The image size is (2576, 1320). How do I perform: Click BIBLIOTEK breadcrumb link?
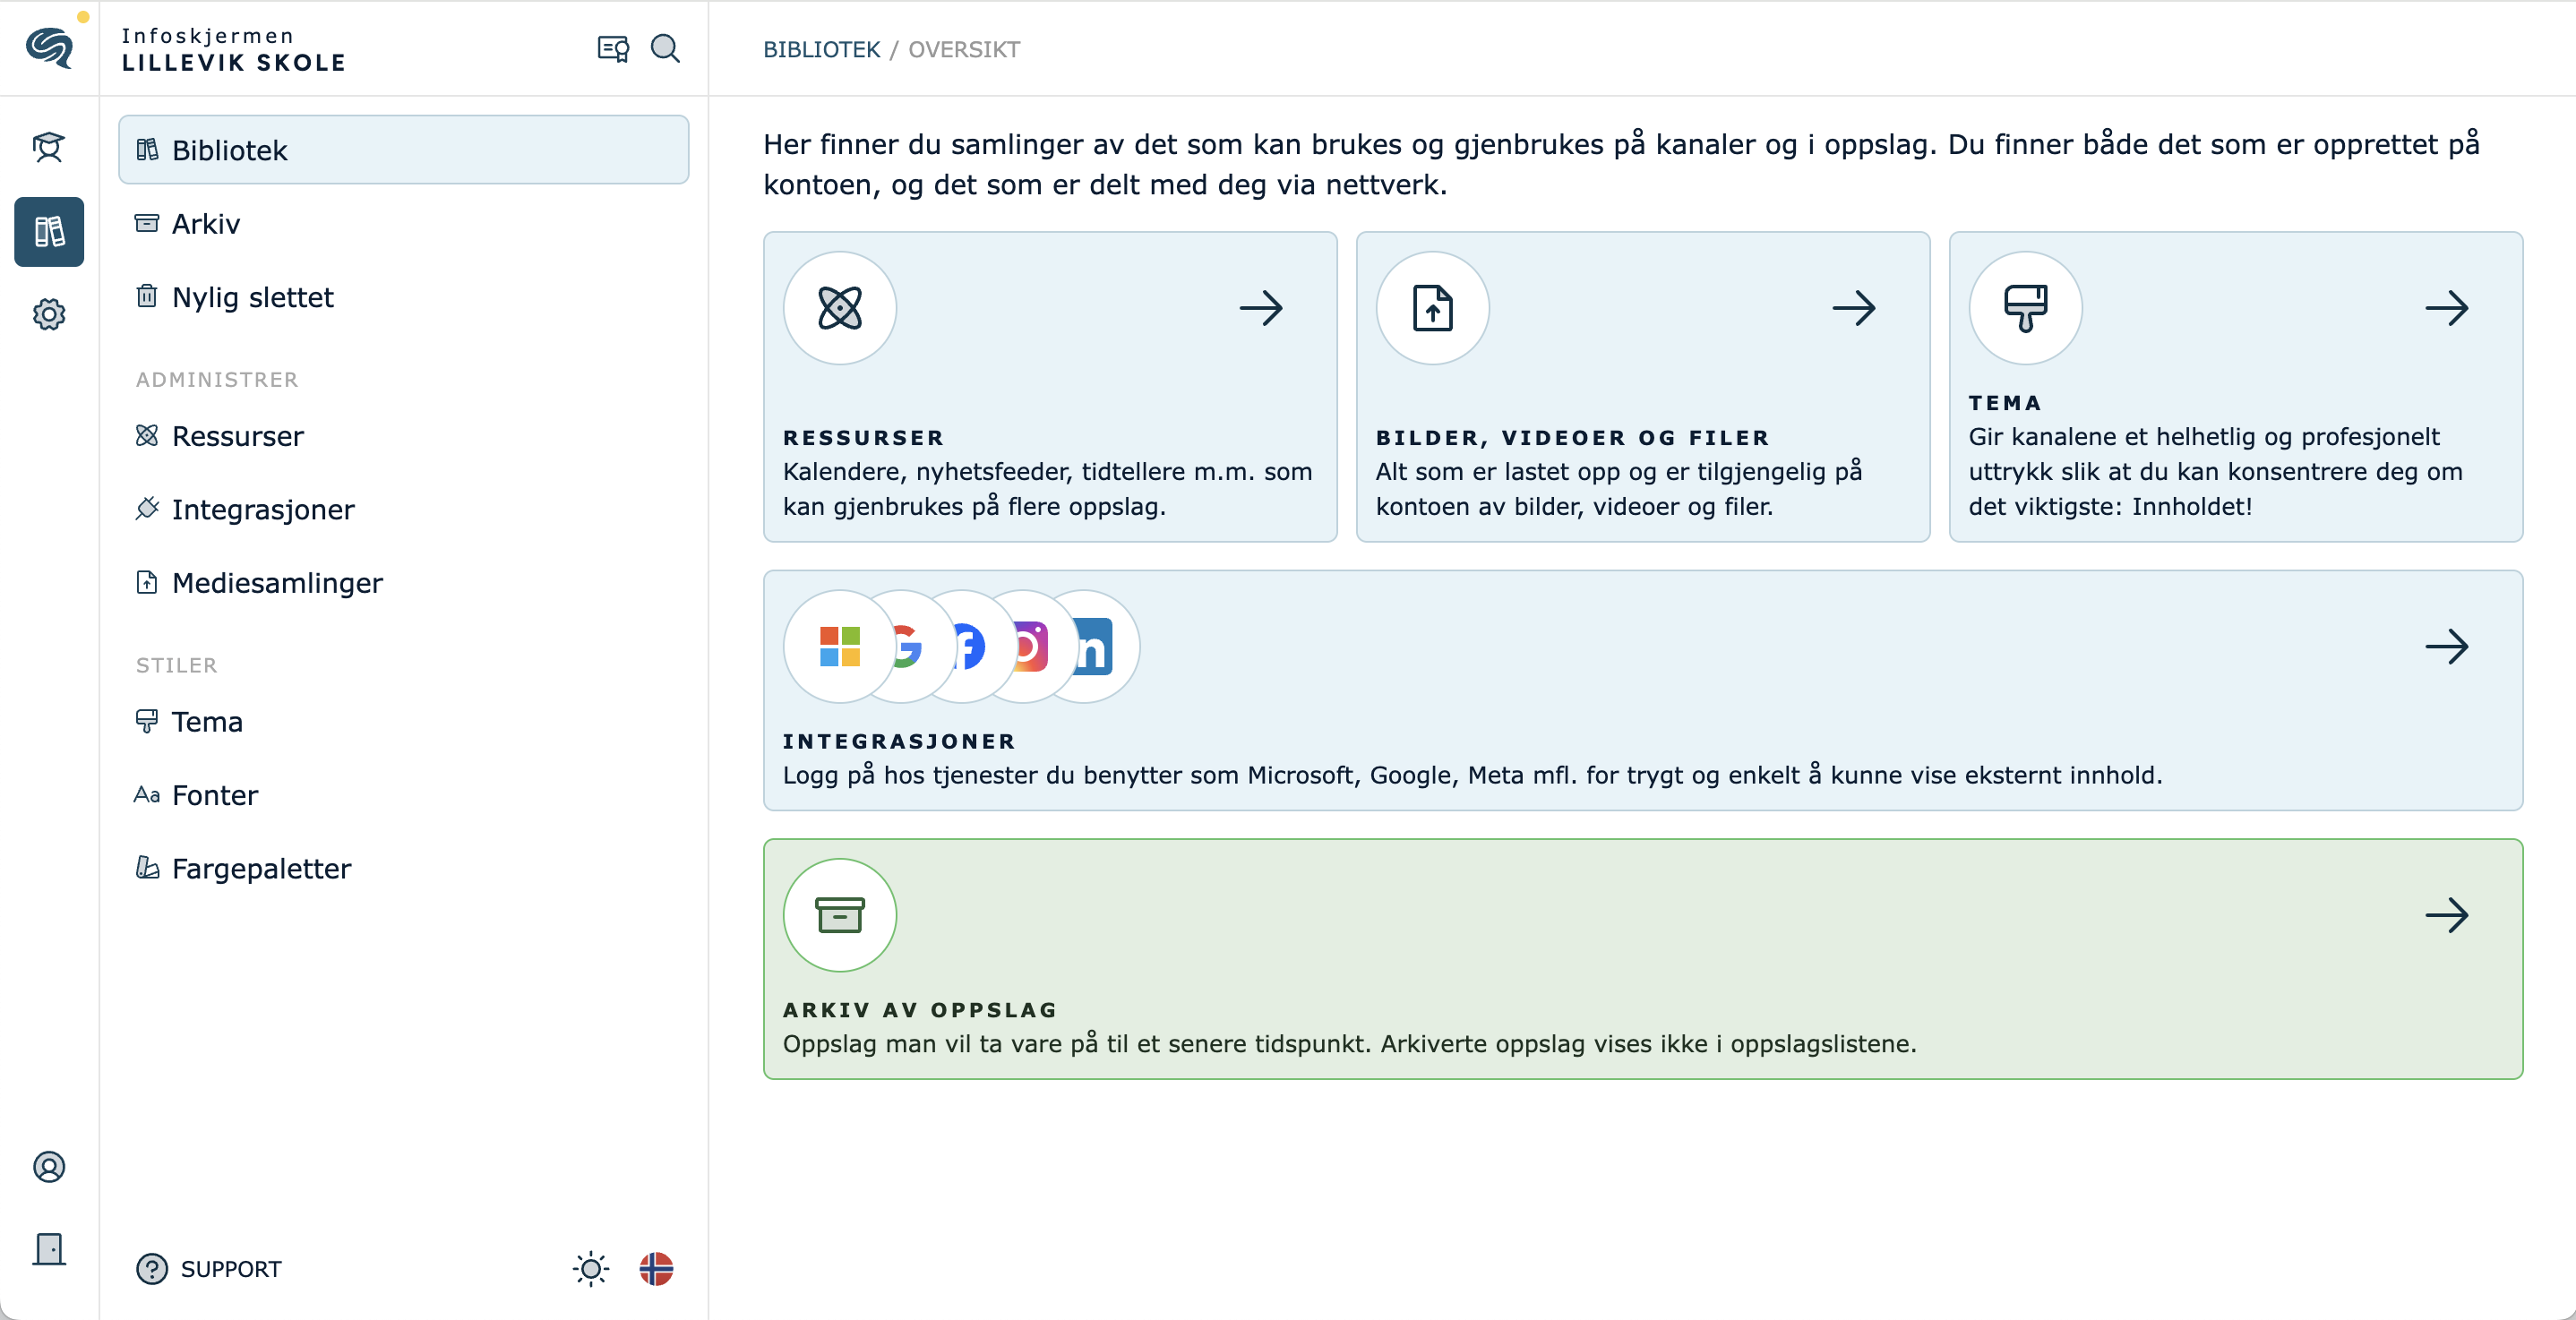[821, 49]
